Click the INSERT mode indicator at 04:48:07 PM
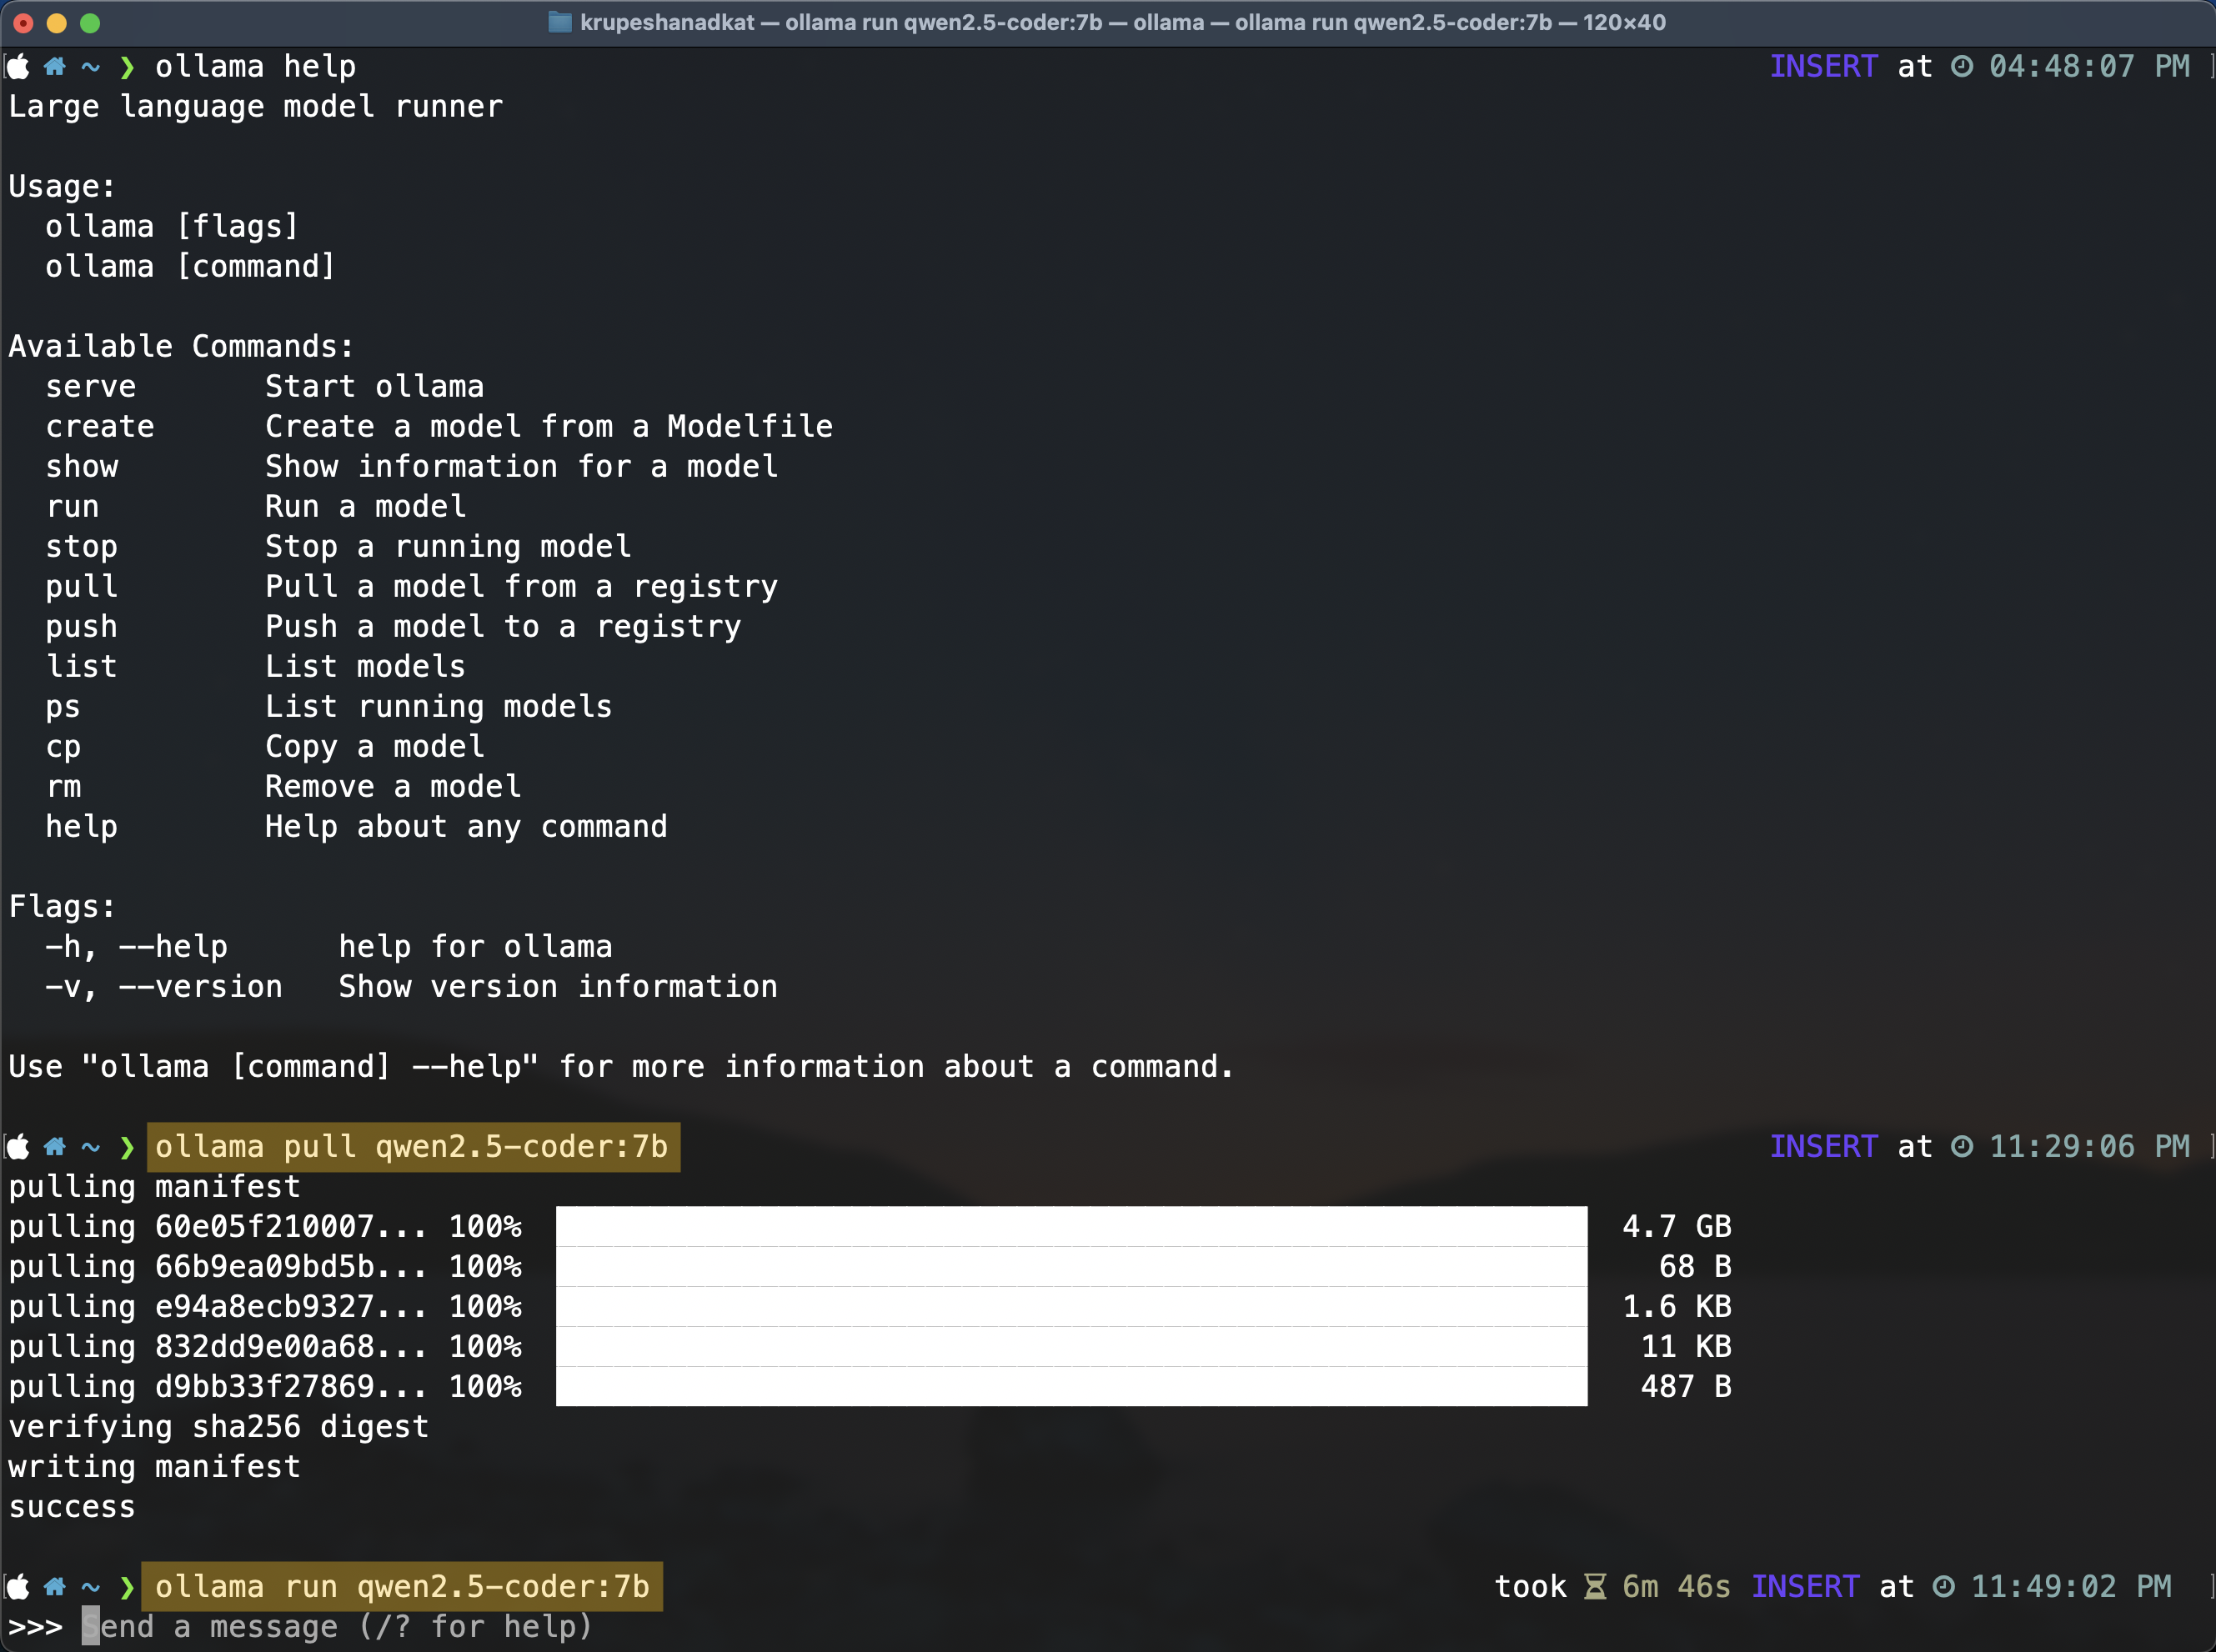 pyautogui.click(x=1824, y=67)
